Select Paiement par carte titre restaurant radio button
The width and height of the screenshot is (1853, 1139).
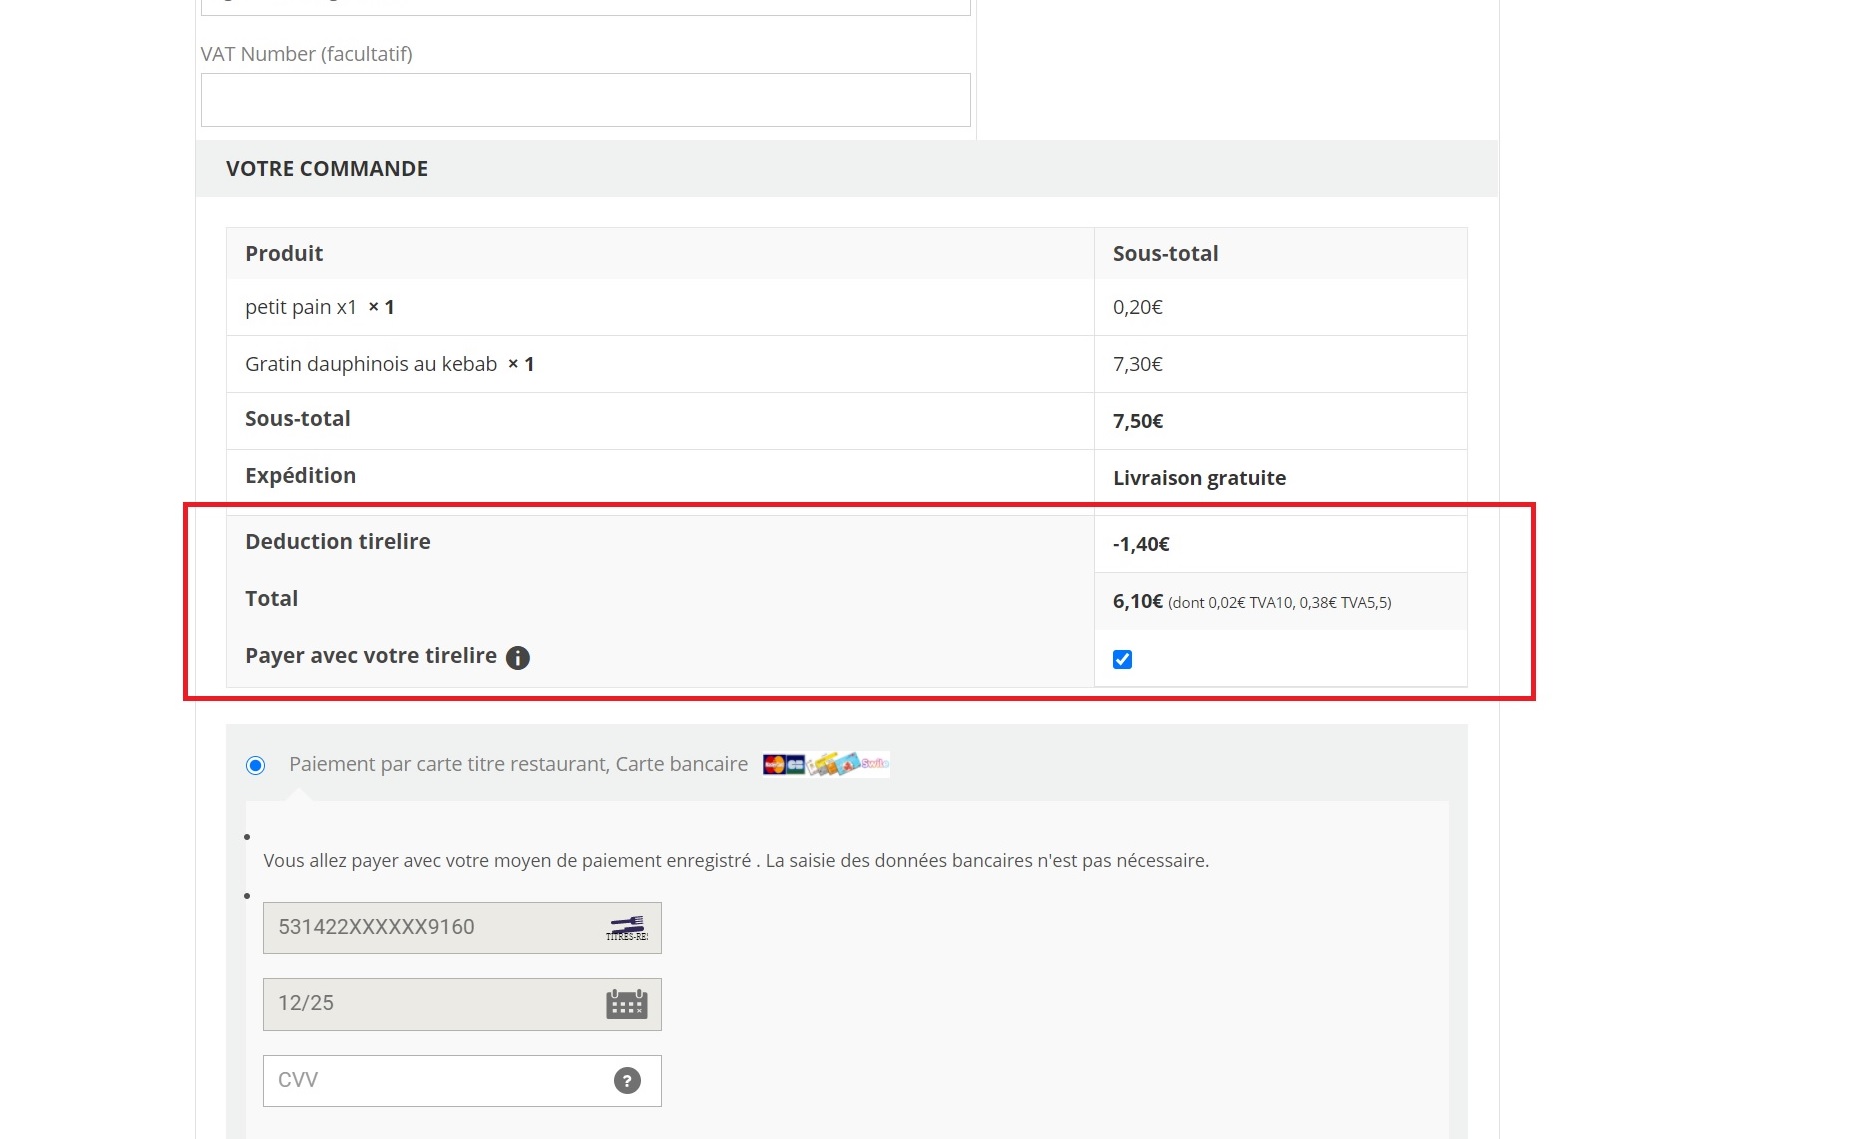[x=256, y=765]
